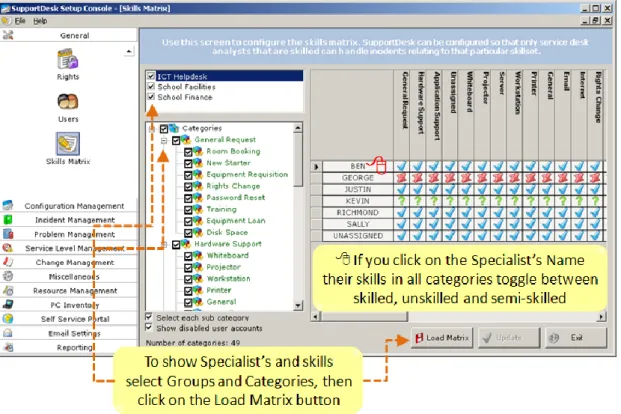Click the General header icon in sidebar
The height and width of the screenshot is (414, 621).
point(8,35)
